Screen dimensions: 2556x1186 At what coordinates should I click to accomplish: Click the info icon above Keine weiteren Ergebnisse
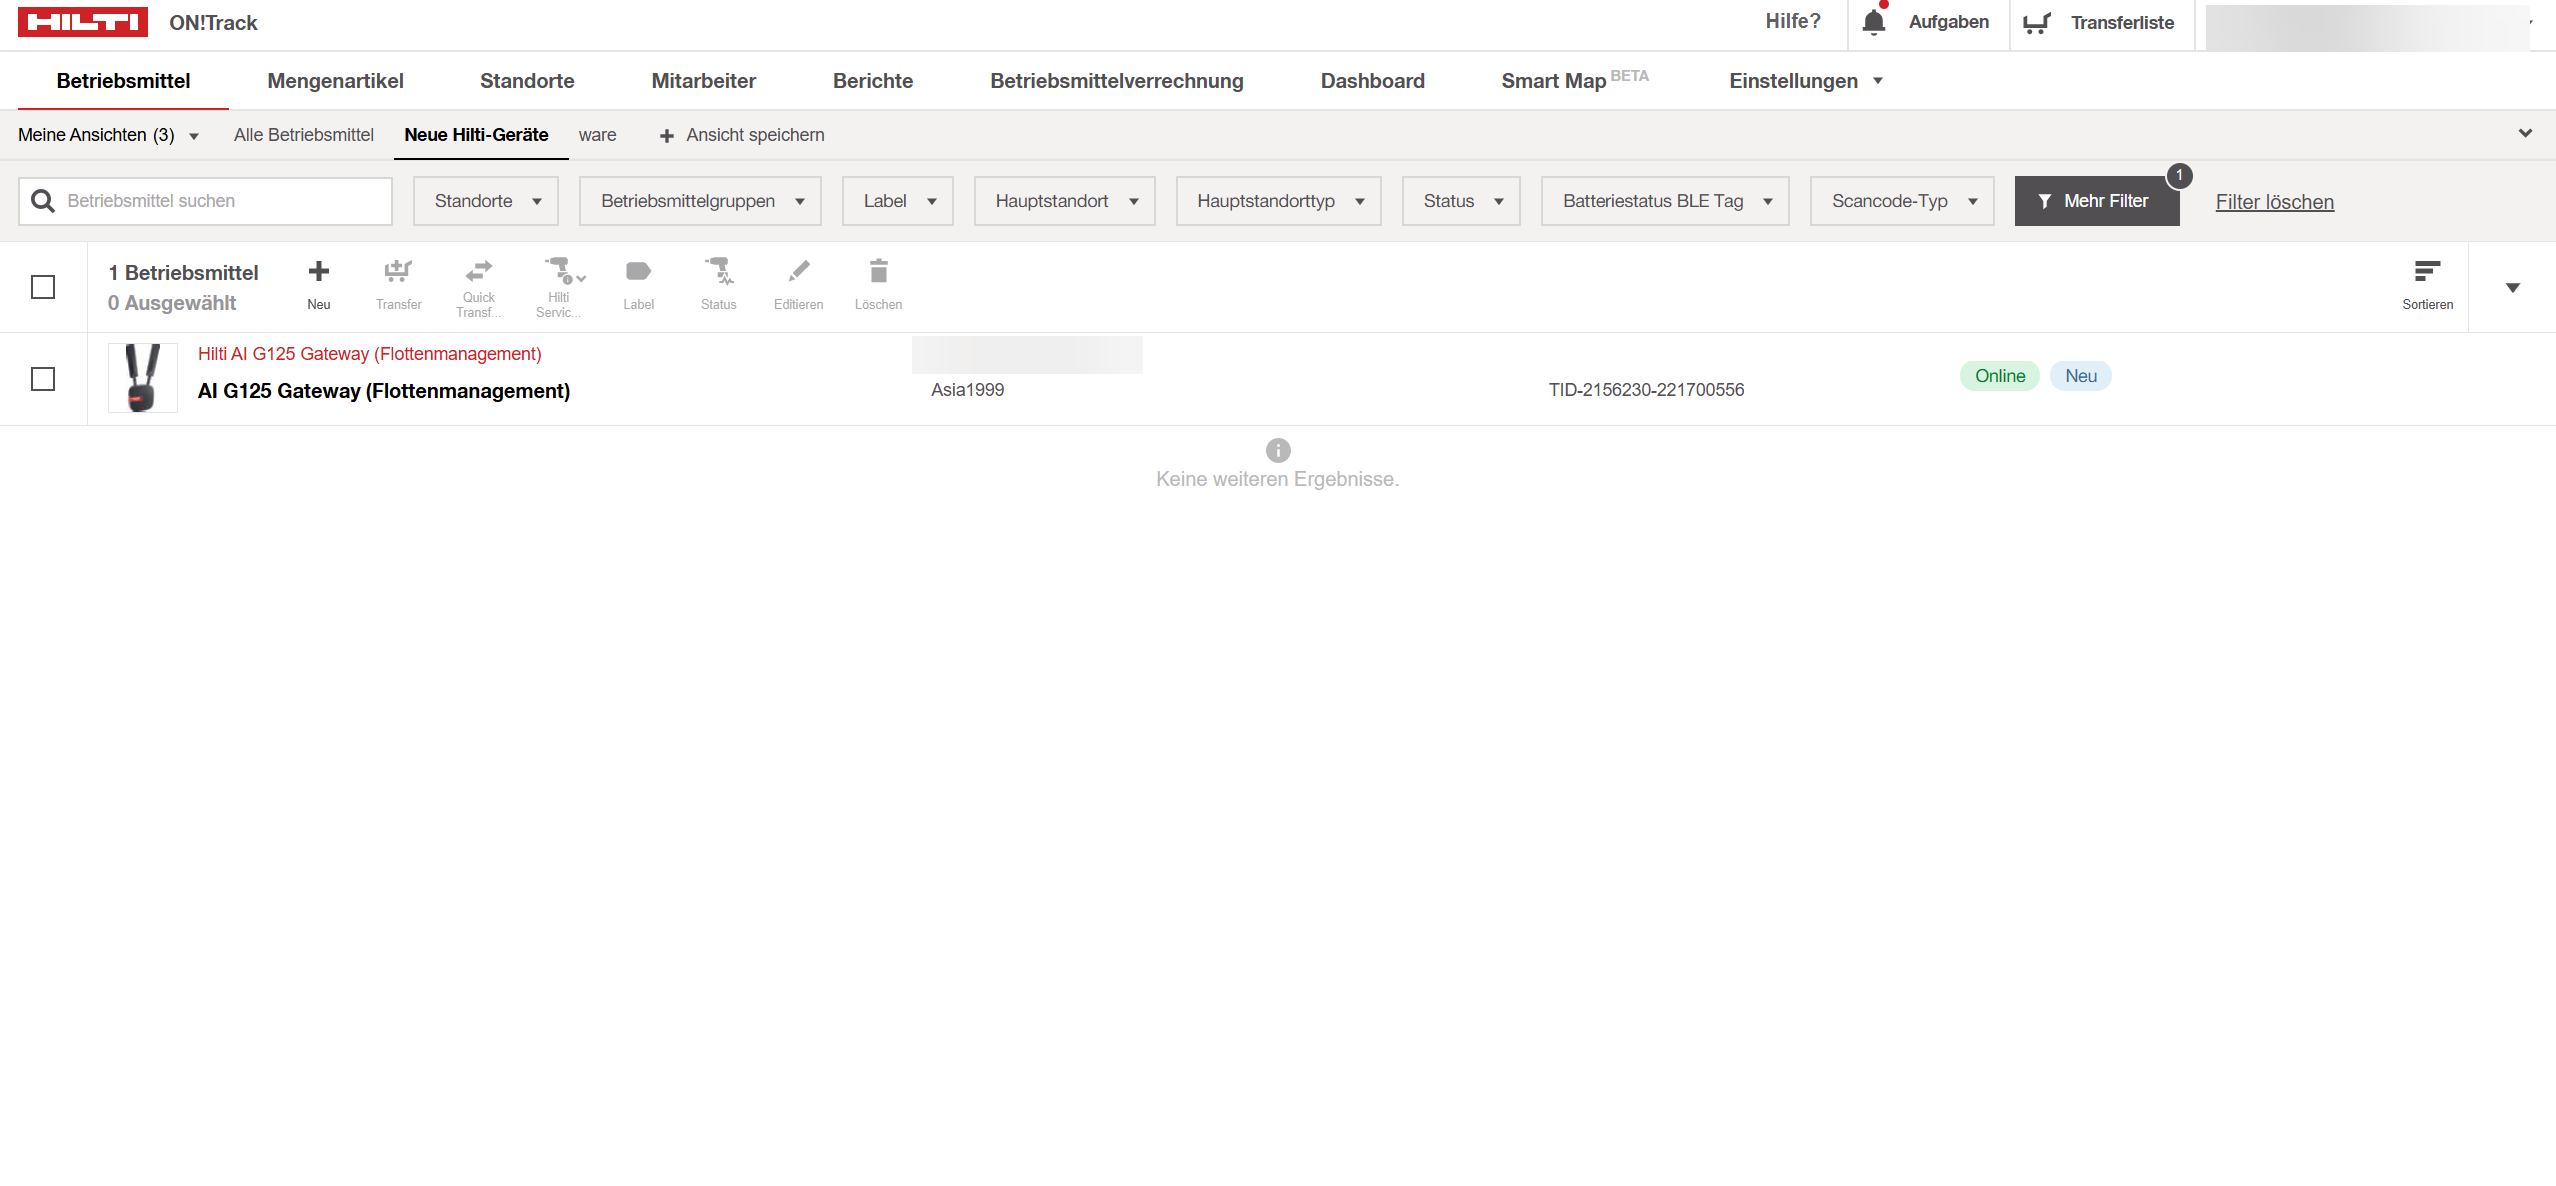[x=1278, y=450]
